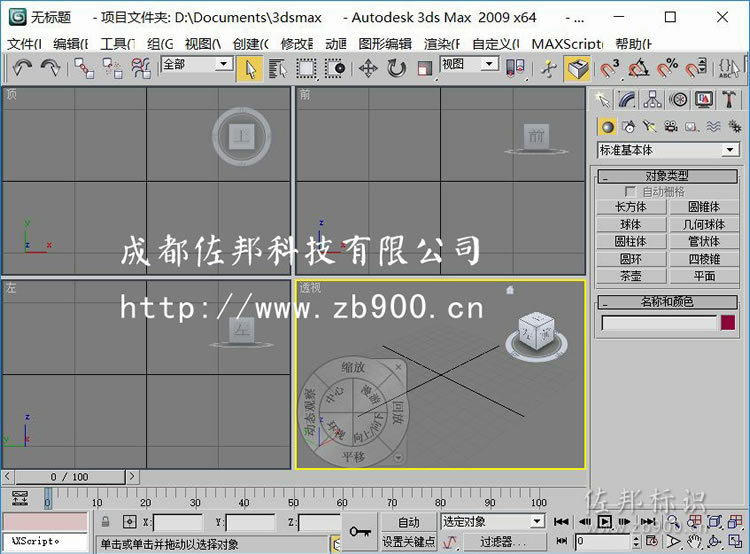Open the SteeringWheel menu arrow
750x554 pixels.
pos(398,458)
